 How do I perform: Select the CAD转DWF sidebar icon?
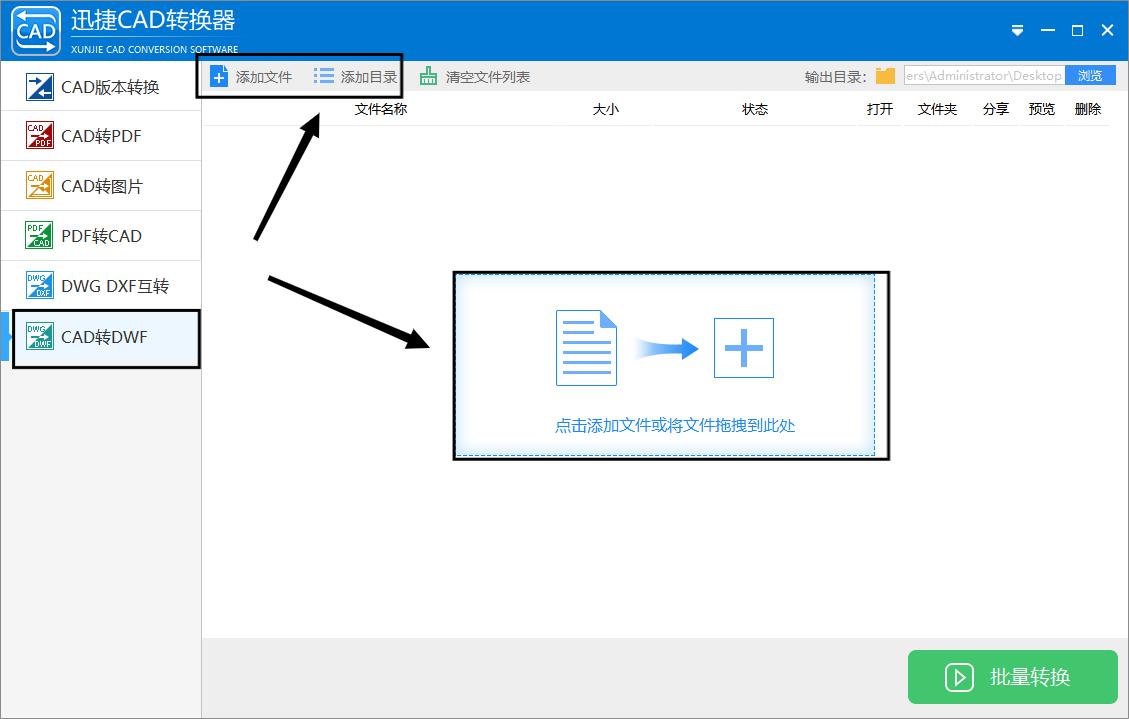pos(42,337)
